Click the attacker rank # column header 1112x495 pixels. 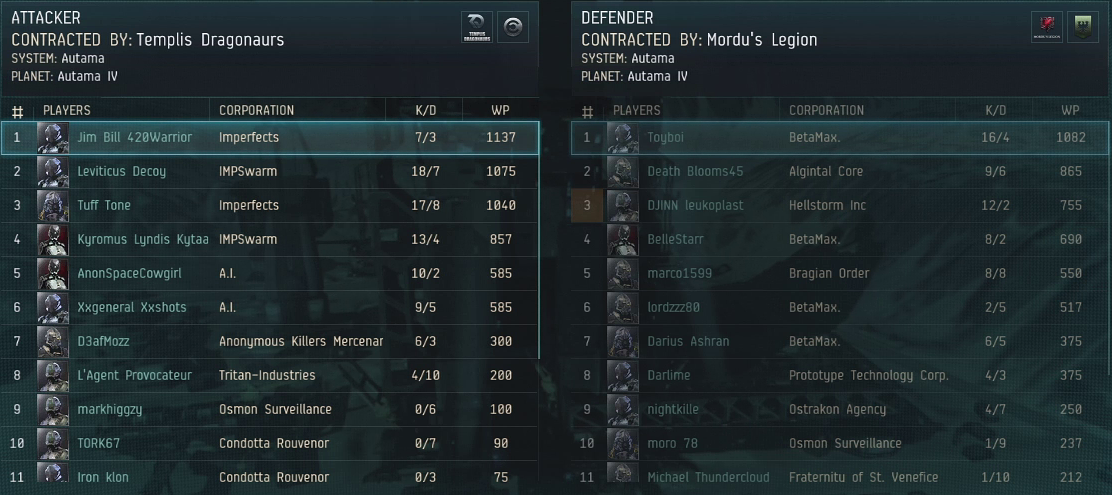(x=18, y=111)
